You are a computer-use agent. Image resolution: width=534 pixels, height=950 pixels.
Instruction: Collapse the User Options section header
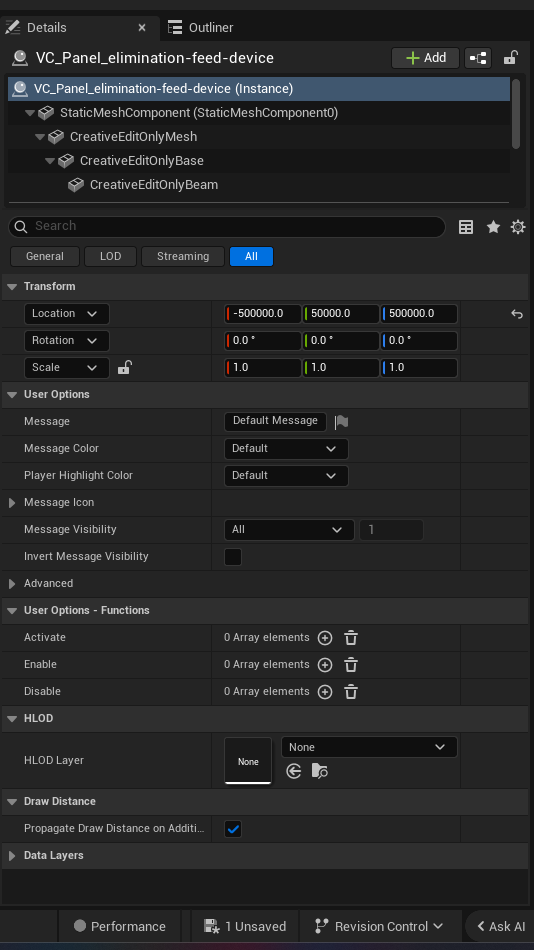pyautogui.click(x=12, y=395)
